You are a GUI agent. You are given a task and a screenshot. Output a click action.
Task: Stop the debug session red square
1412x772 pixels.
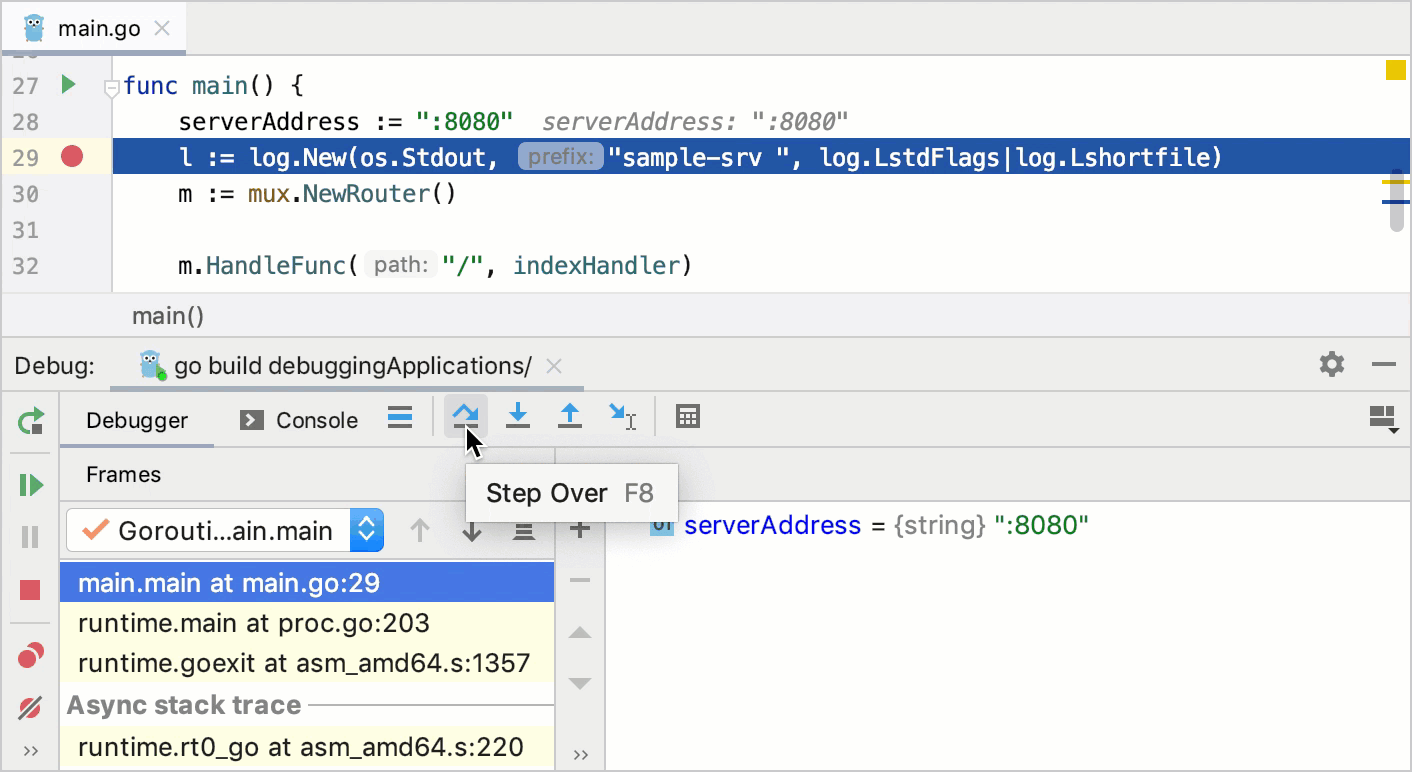tap(30, 590)
